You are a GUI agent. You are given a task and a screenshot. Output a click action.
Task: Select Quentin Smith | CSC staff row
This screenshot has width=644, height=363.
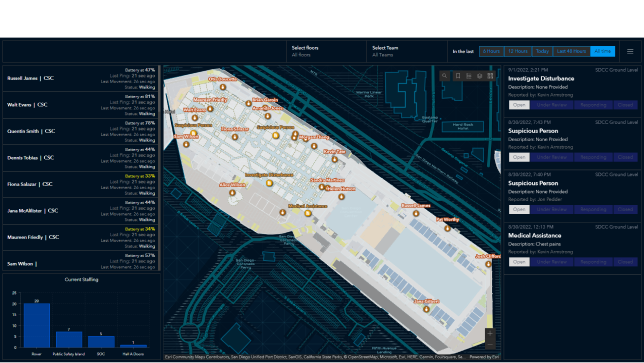[80, 131]
